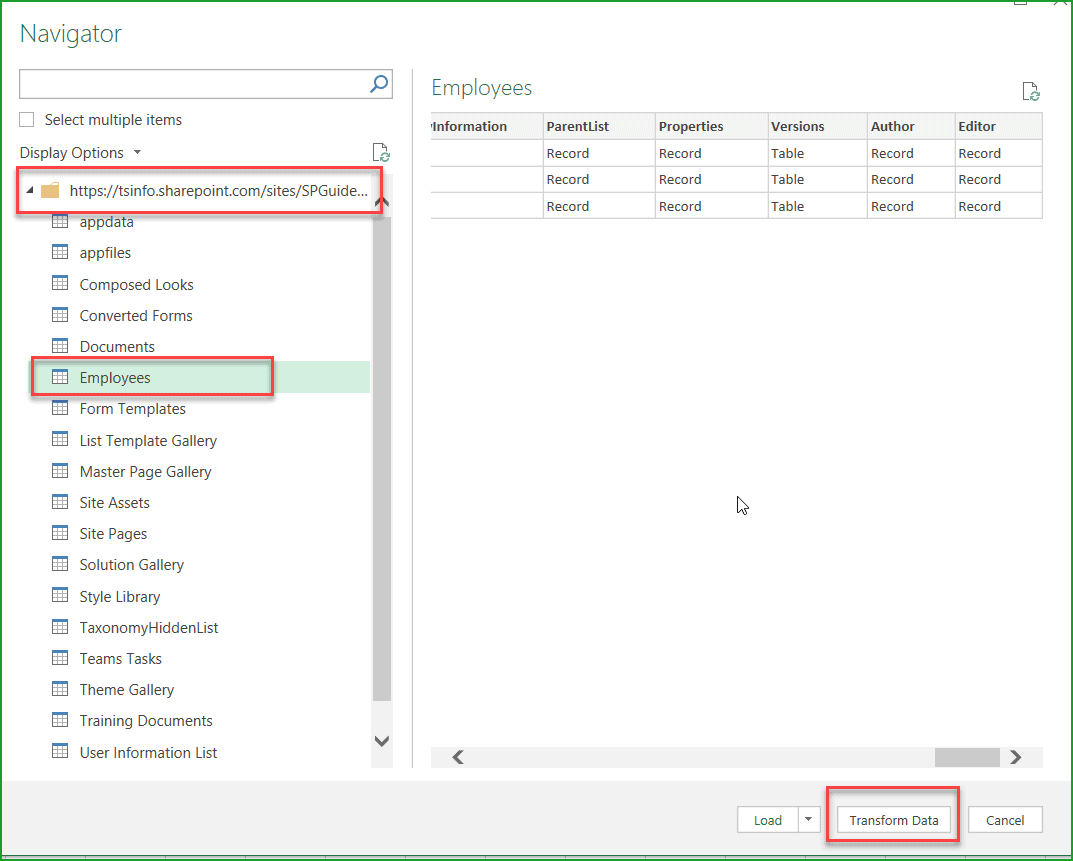Click the Site Assets table icon
Image resolution: width=1073 pixels, height=861 pixels.
click(x=60, y=502)
